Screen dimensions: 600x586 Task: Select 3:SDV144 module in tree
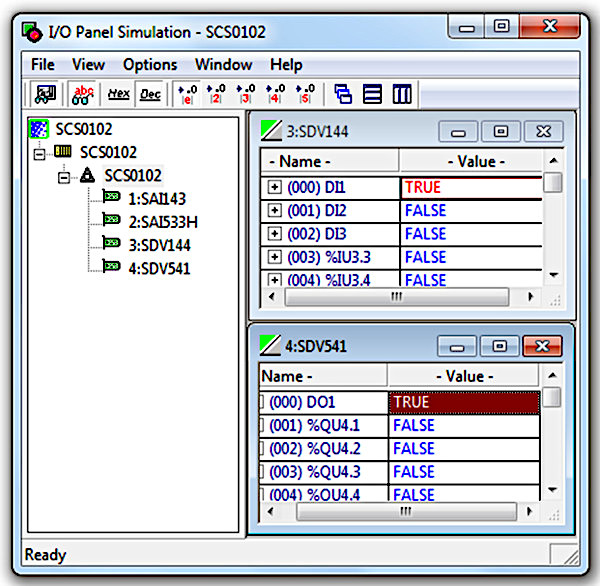(x=159, y=245)
